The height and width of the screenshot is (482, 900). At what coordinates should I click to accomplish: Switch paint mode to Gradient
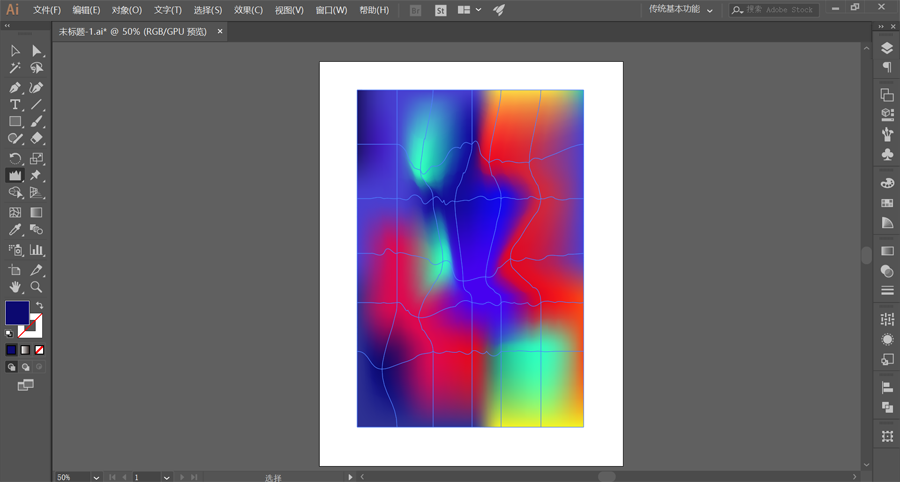click(x=26, y=350)
